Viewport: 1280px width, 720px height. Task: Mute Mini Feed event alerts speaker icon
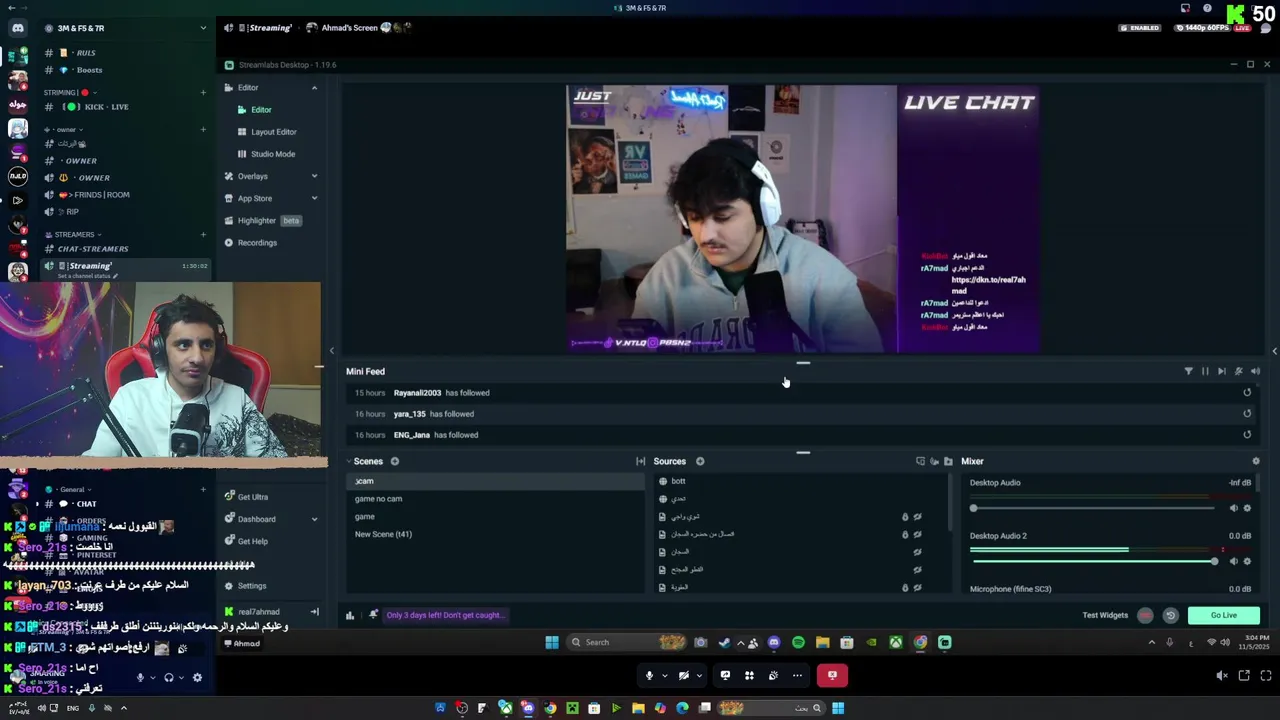tap(1255, 371)
